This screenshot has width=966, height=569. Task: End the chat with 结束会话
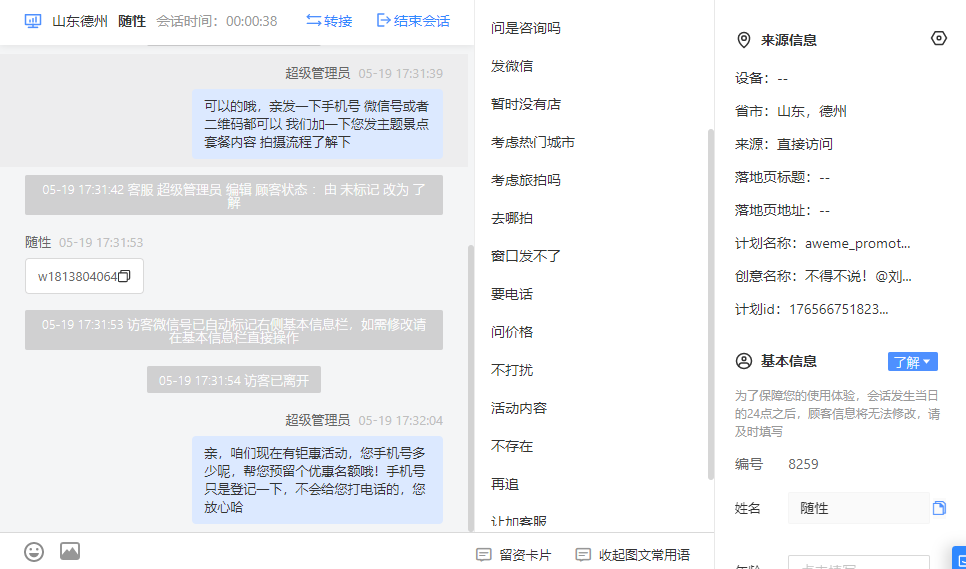(x=413, y=21)
